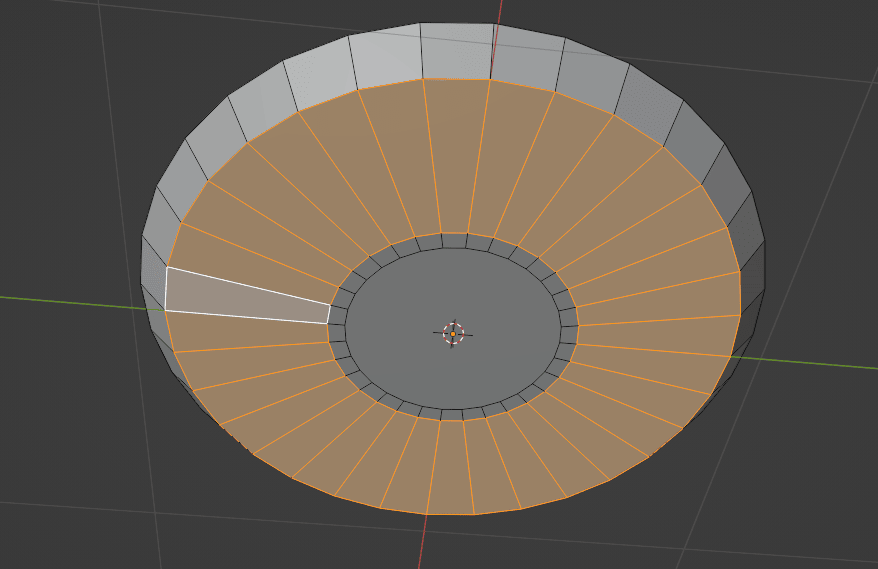
Task: Click the 3D cursor at the mesh center
Action: 452,333
